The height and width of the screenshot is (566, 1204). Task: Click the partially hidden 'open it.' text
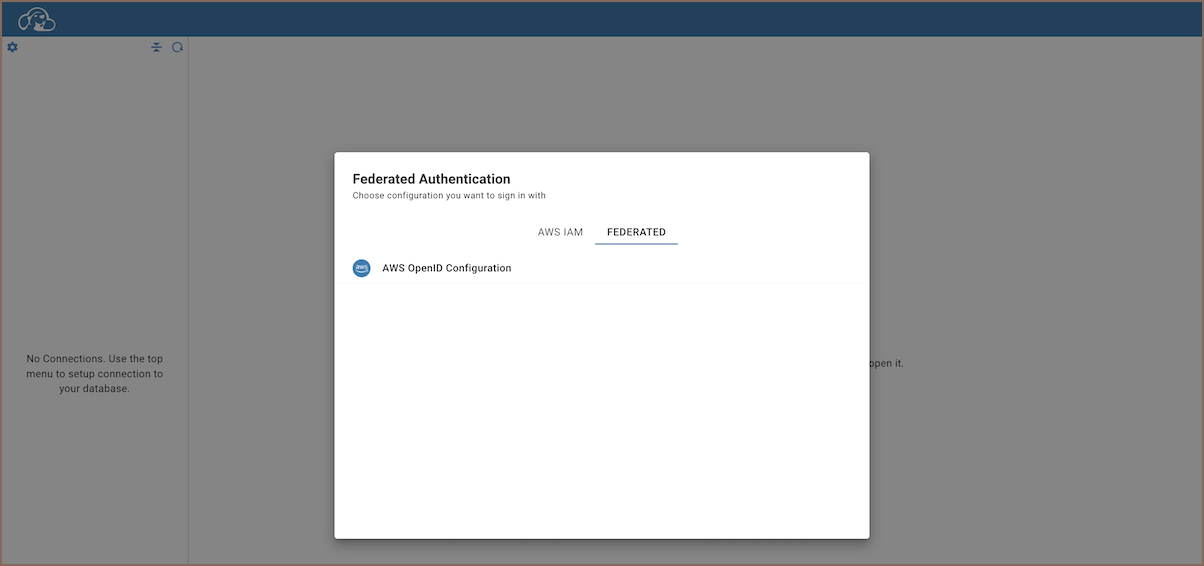(x=886, y=363)
